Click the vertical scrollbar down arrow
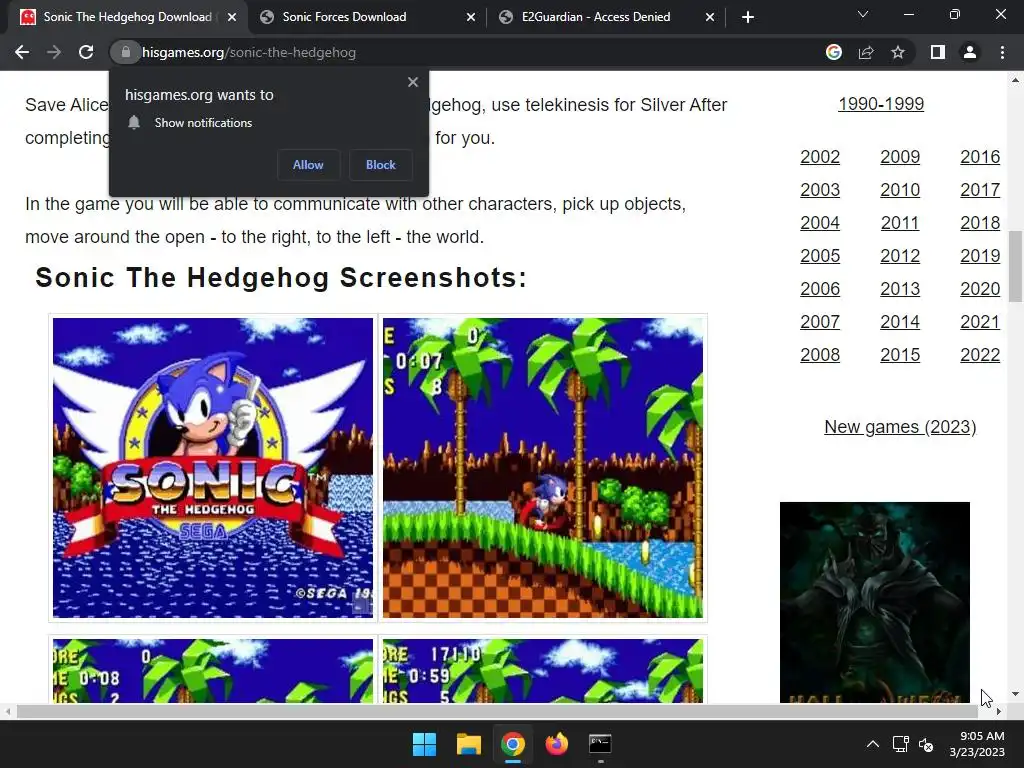 pyautogui.click(x=1015, y=694)
